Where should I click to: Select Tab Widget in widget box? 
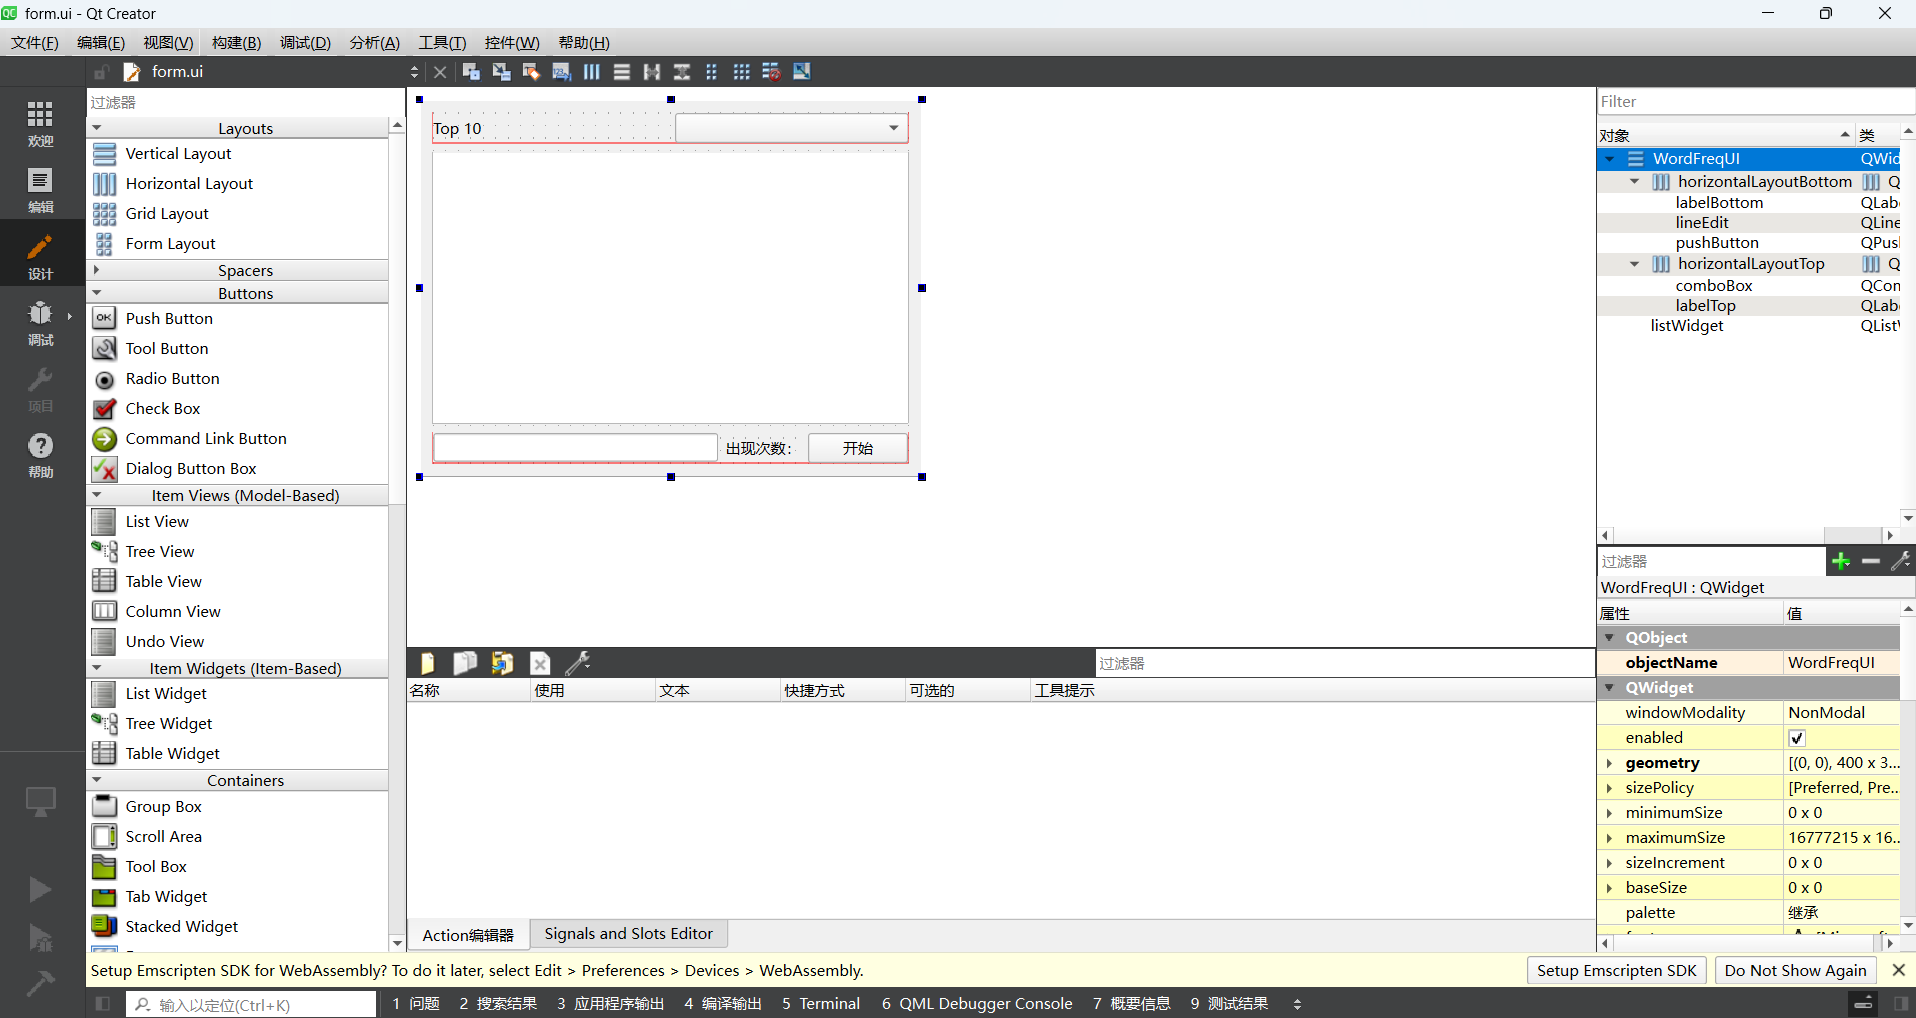click(x=166, y=897)
